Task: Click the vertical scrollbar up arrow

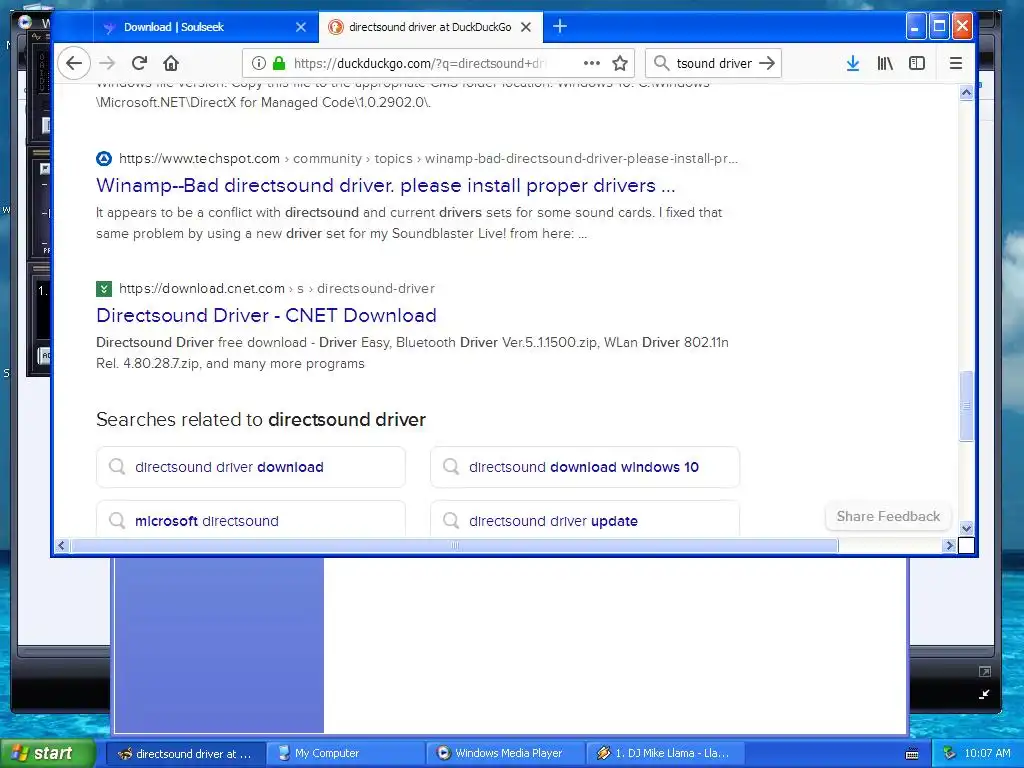Action: click(967, 93)
